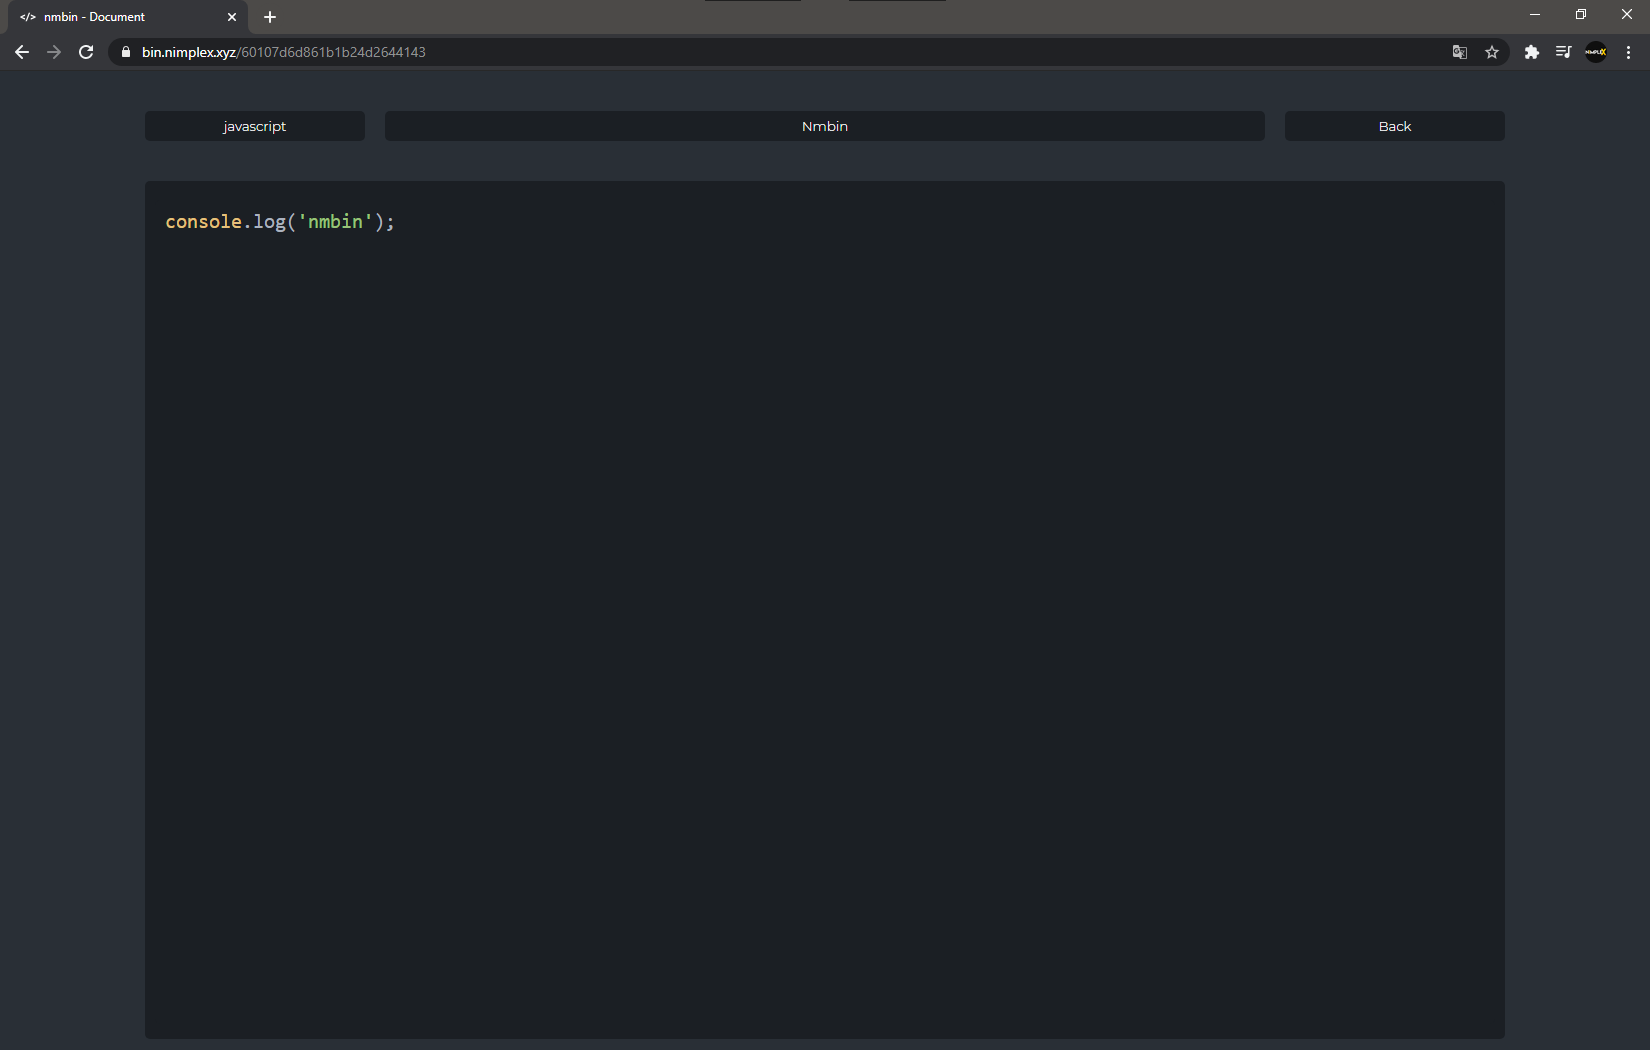
Task: Click the Extensions puzzle piece icon
Action: (1531, 51)
